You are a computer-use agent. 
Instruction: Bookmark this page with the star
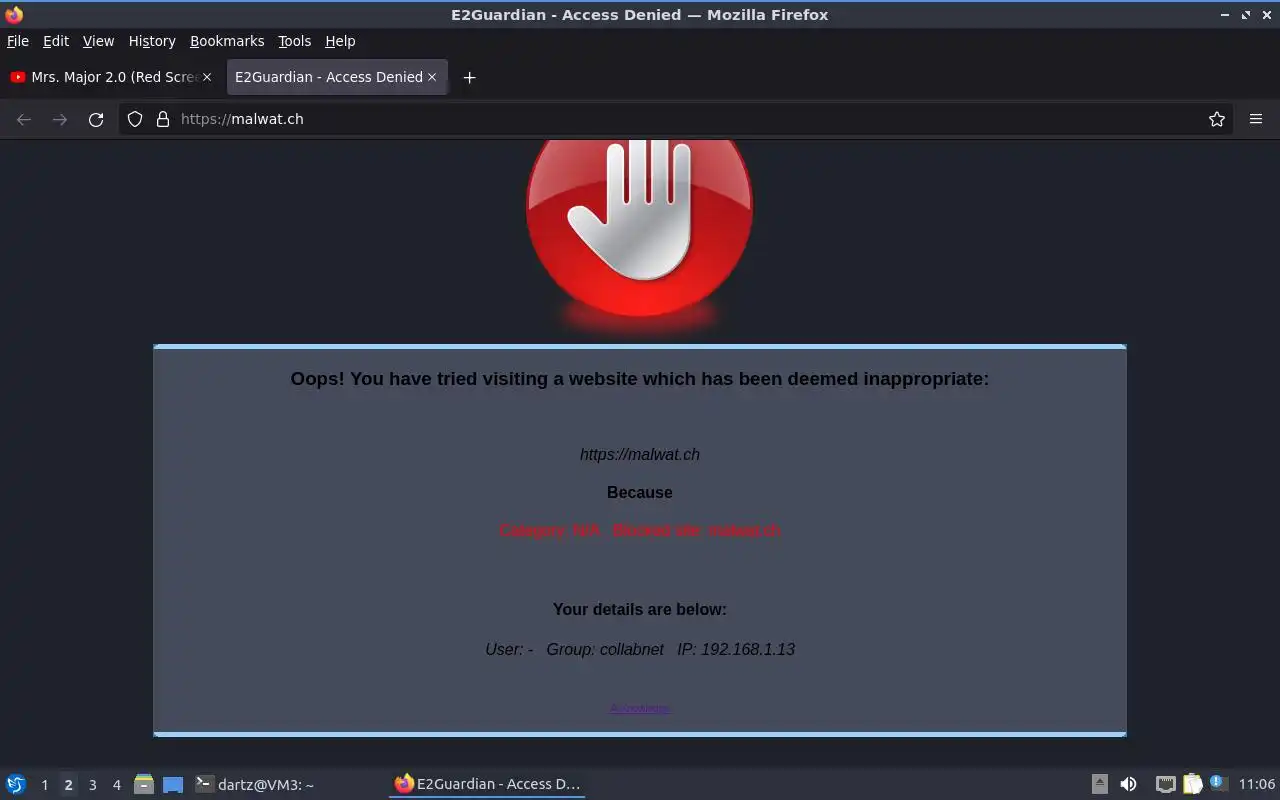point(1217,119)
